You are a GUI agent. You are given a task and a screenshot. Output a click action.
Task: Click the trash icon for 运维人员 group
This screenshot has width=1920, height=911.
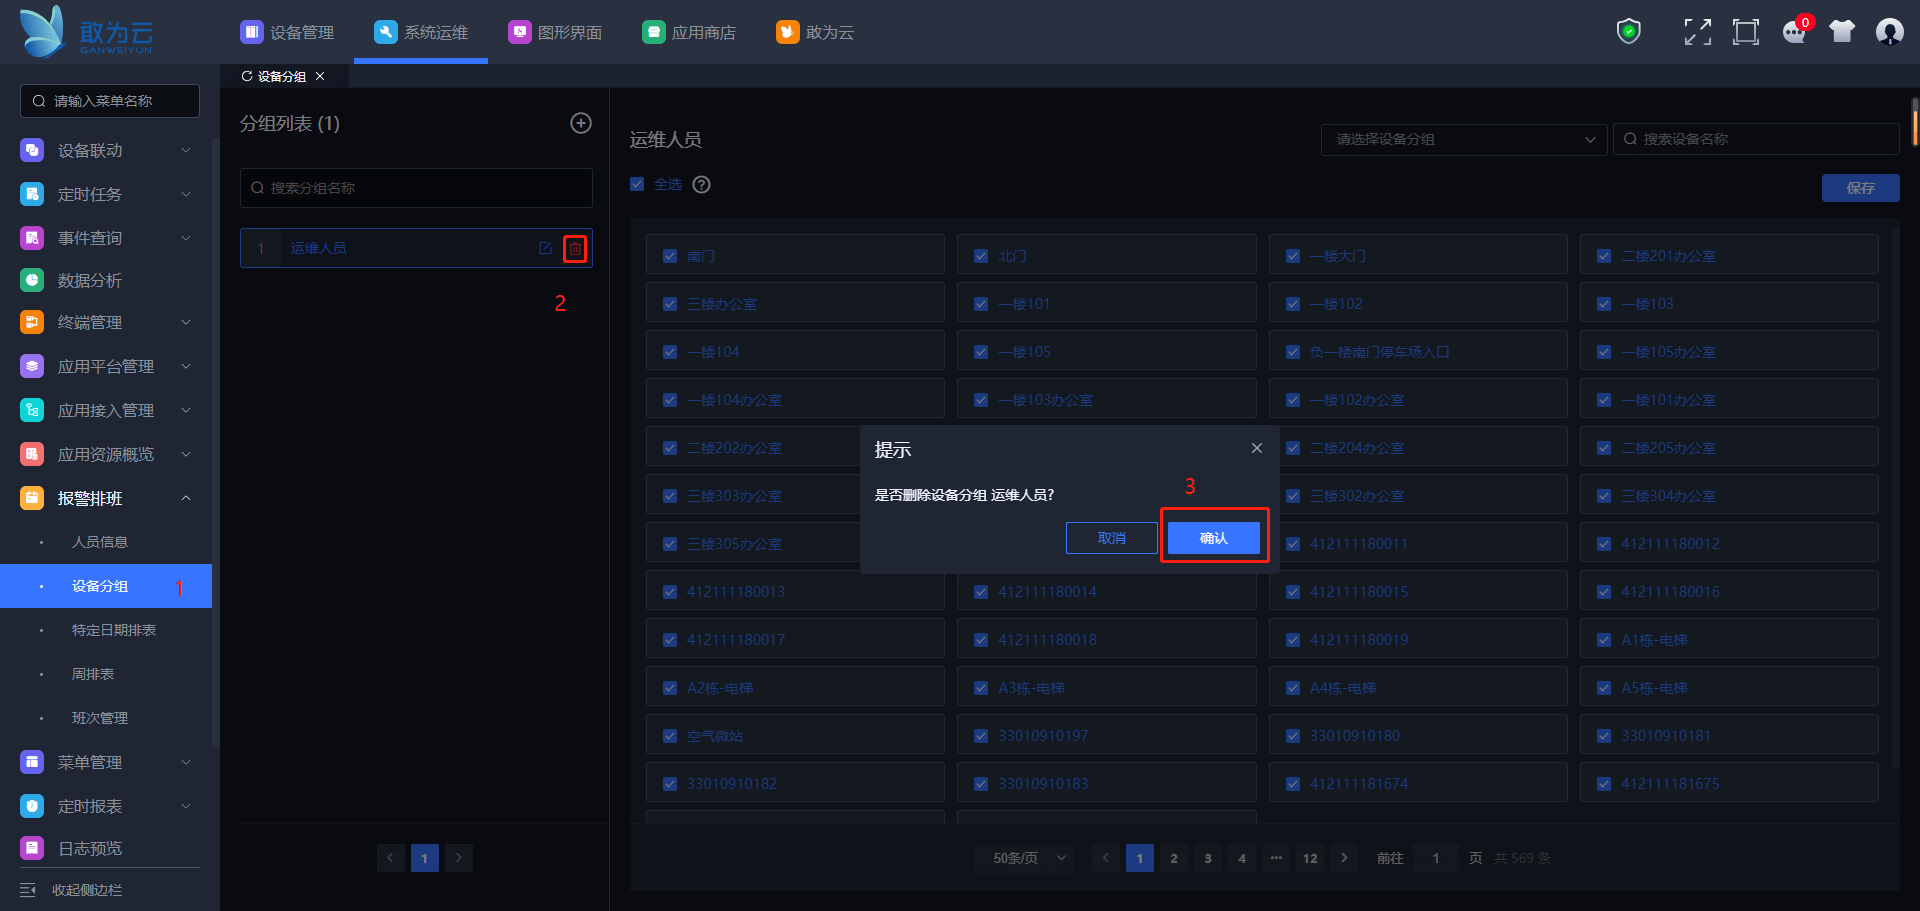575,248
